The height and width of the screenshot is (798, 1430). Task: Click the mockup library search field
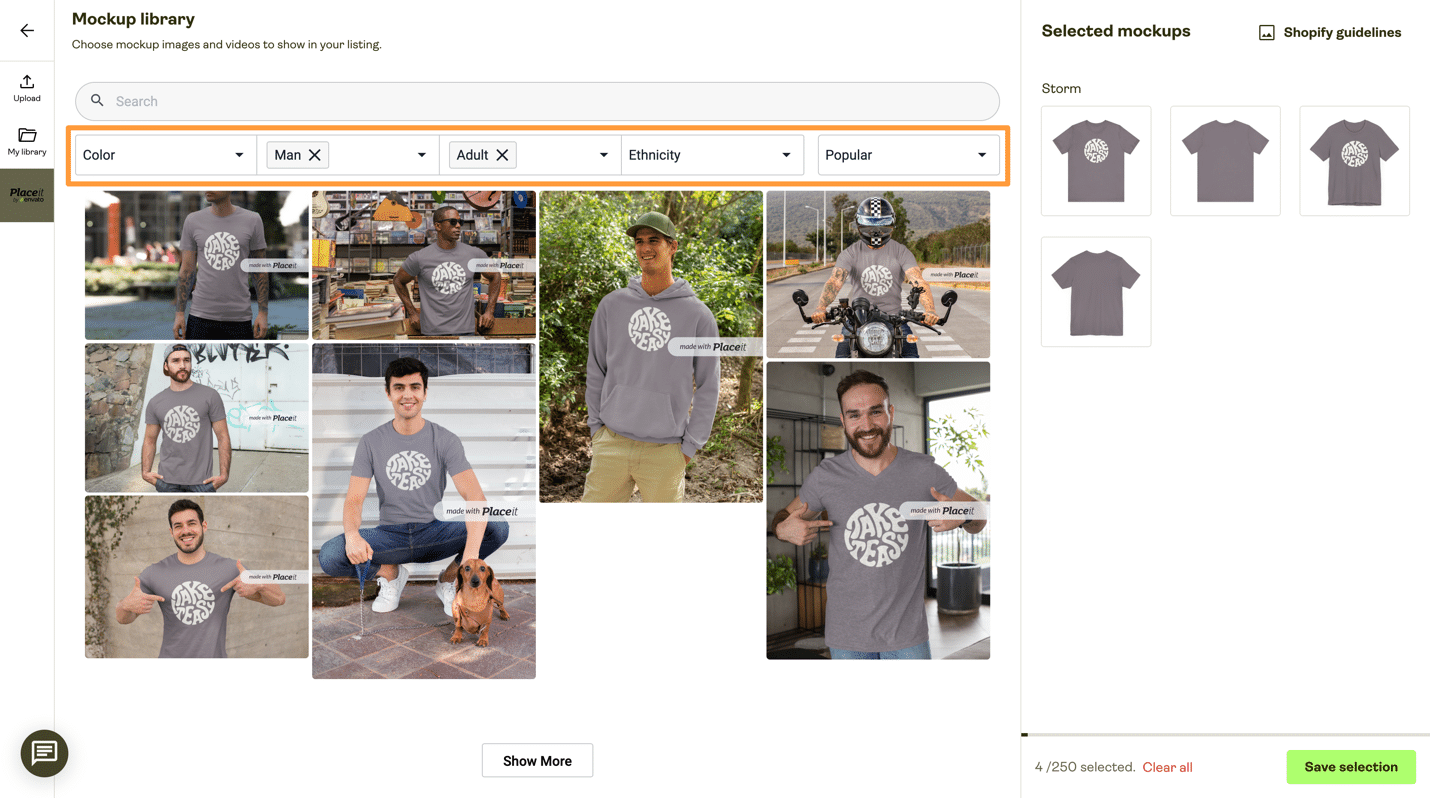tap(537, 101)
